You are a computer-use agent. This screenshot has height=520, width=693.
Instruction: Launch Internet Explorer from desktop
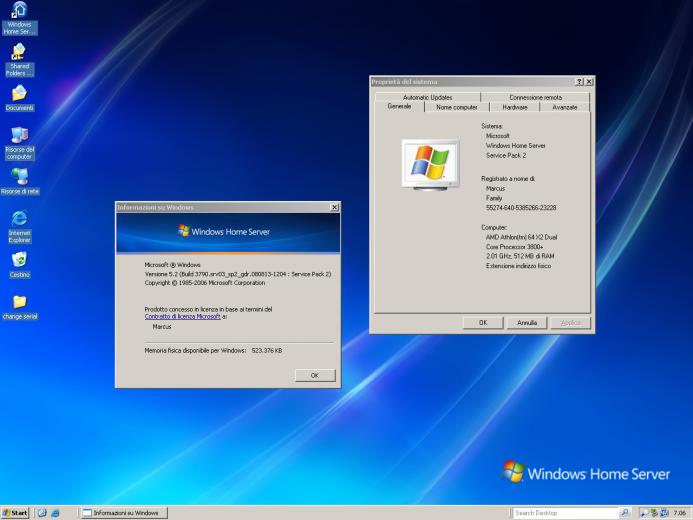tap(19, 218)
